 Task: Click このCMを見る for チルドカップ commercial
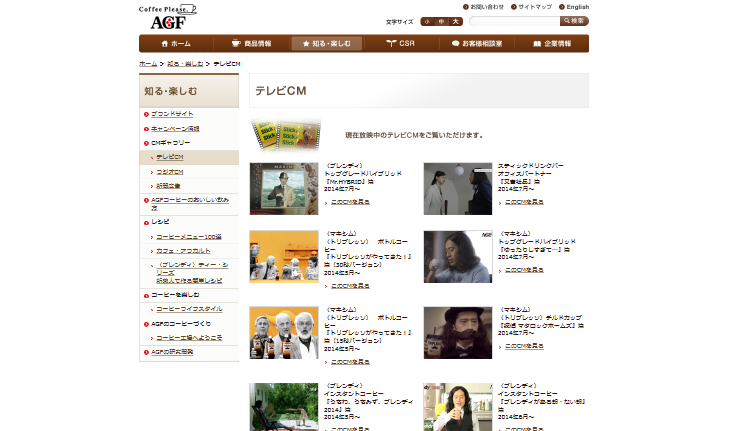tap(524, 346)
